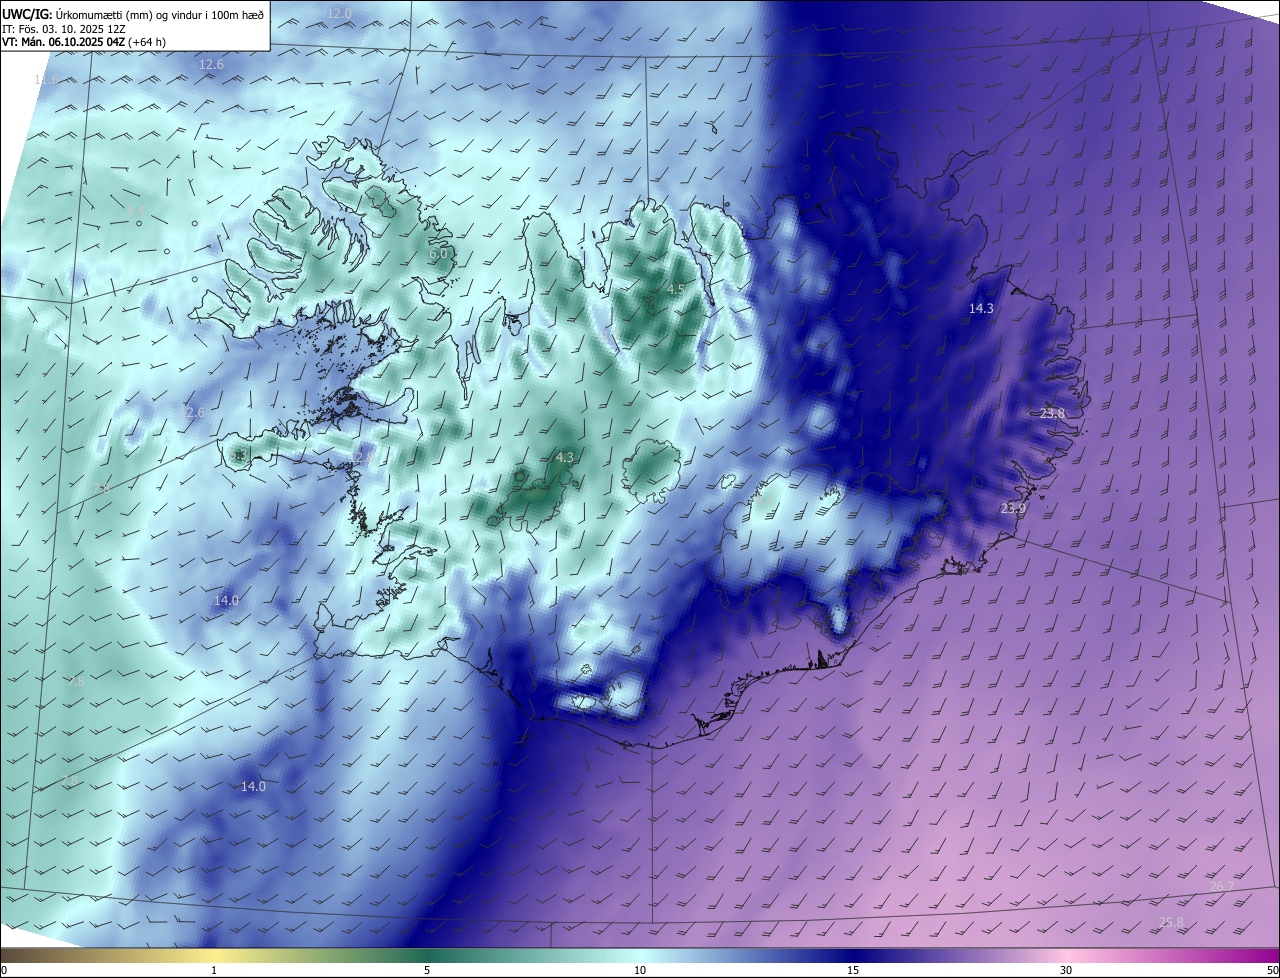Click the 5 tick on color scale

[x=427, y=970]
